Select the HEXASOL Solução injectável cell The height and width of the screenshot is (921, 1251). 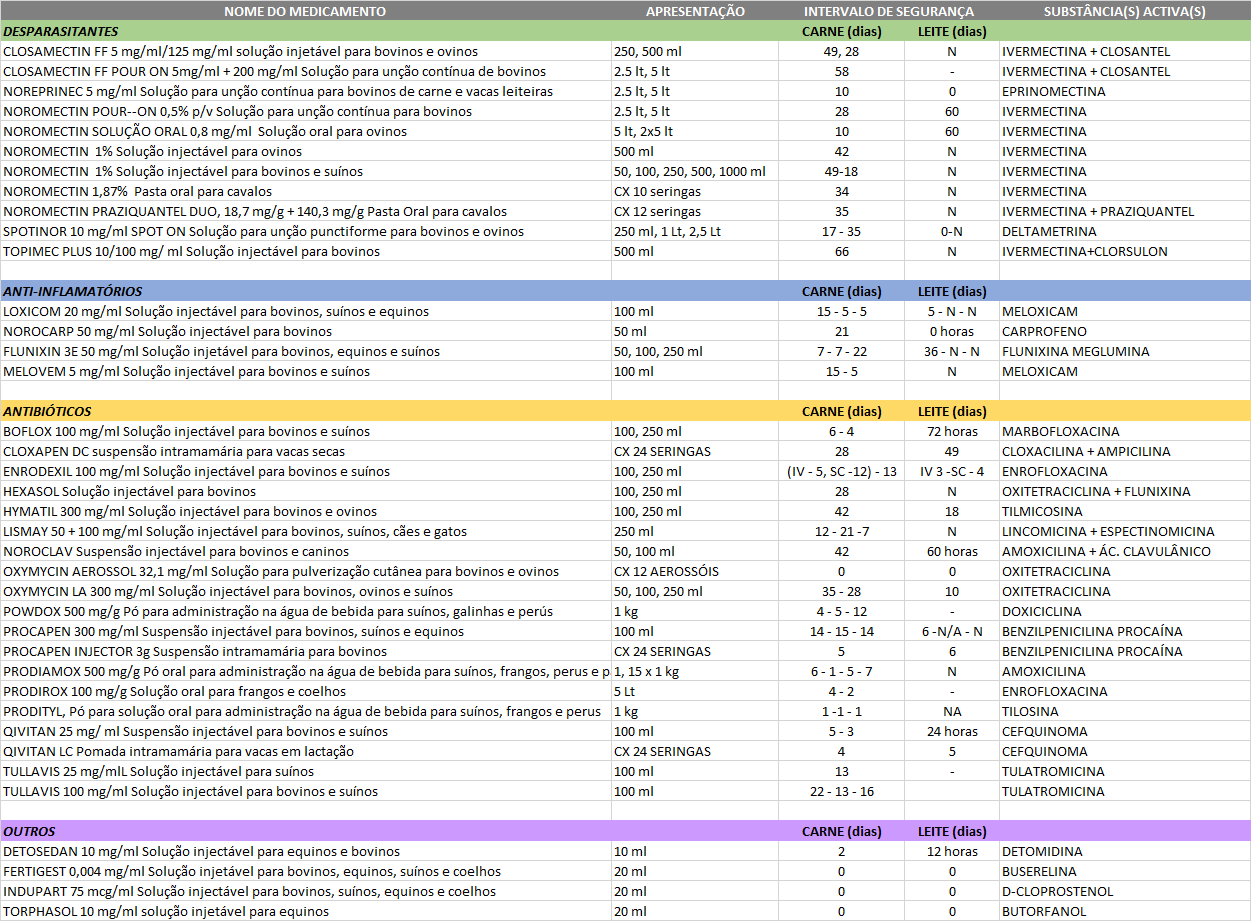(305, 491)
